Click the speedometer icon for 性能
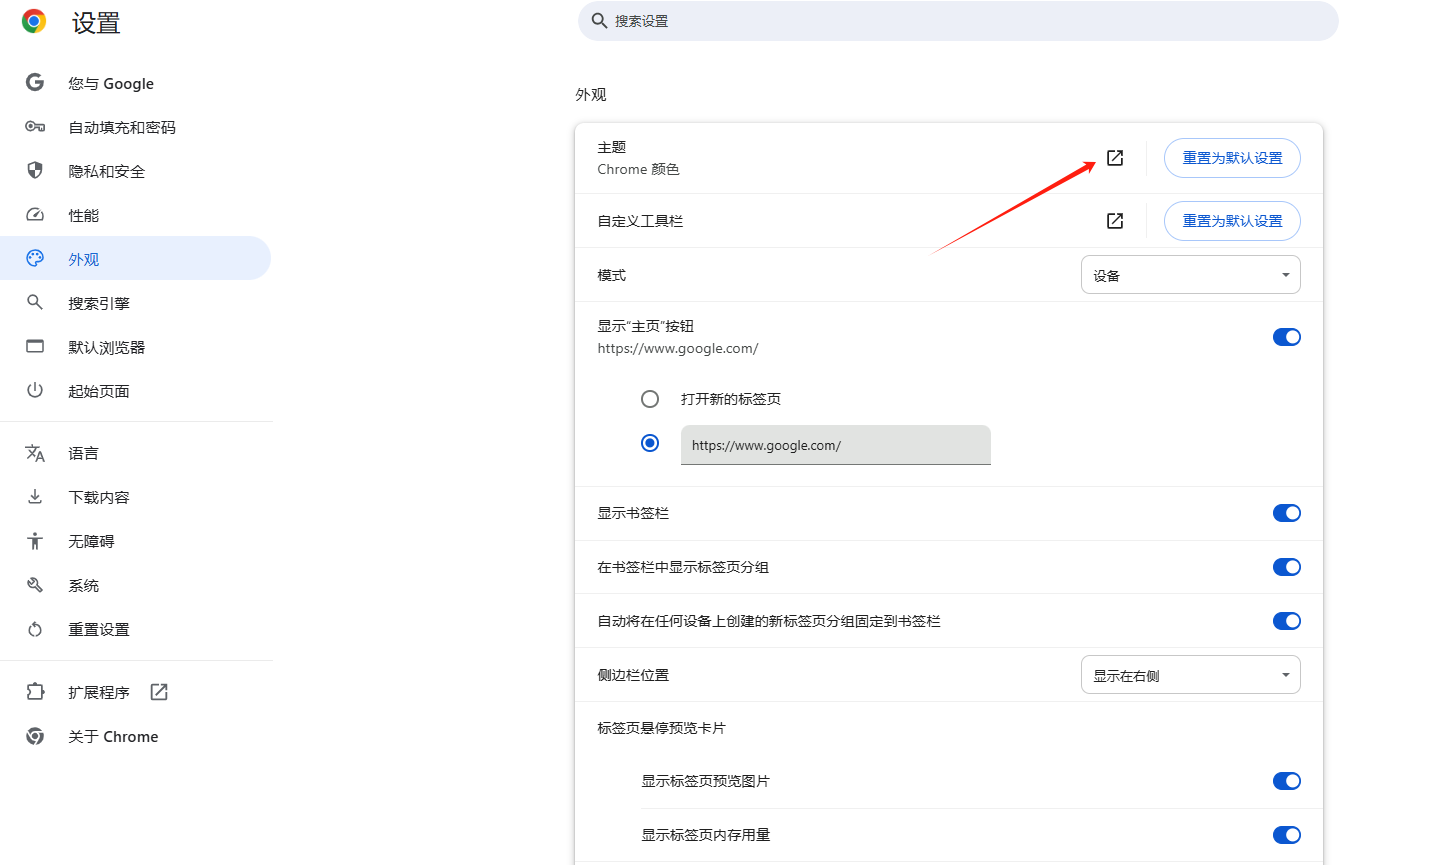This screenshot has height=865, width=1435. (35, 215)
